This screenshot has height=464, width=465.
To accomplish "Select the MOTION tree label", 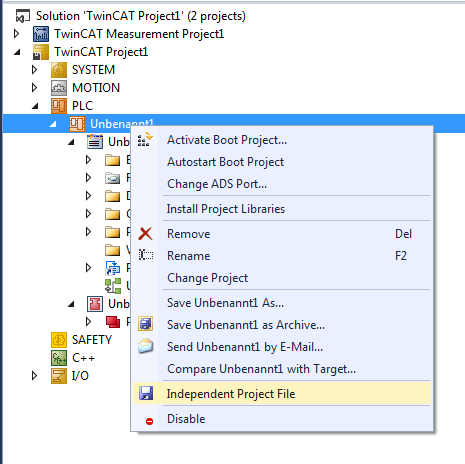I will point(96,88).
